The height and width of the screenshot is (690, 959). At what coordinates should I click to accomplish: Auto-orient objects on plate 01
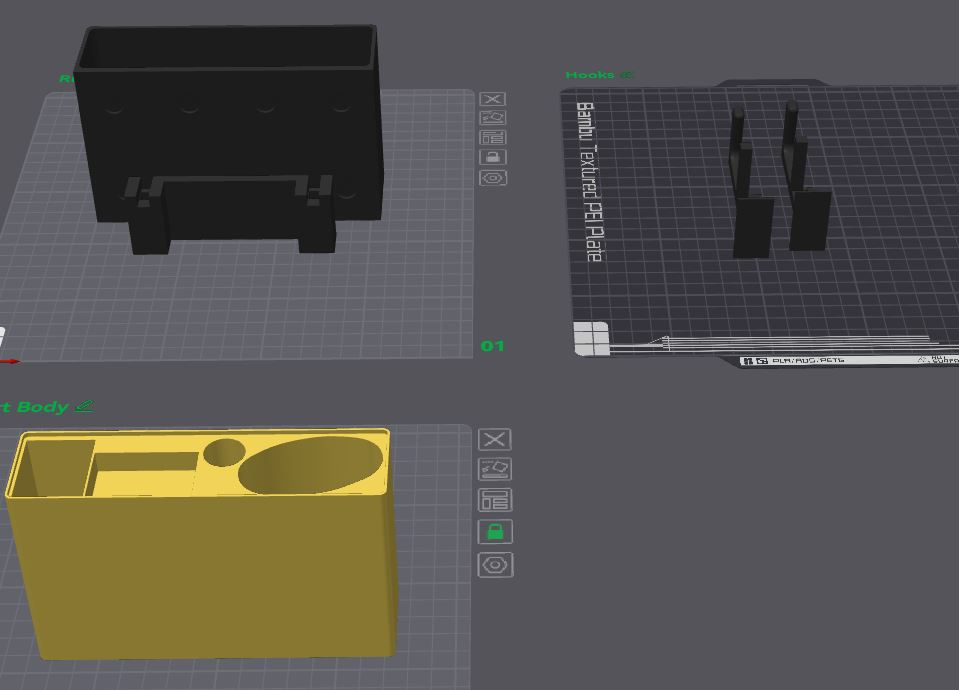(x=492, y=118)
